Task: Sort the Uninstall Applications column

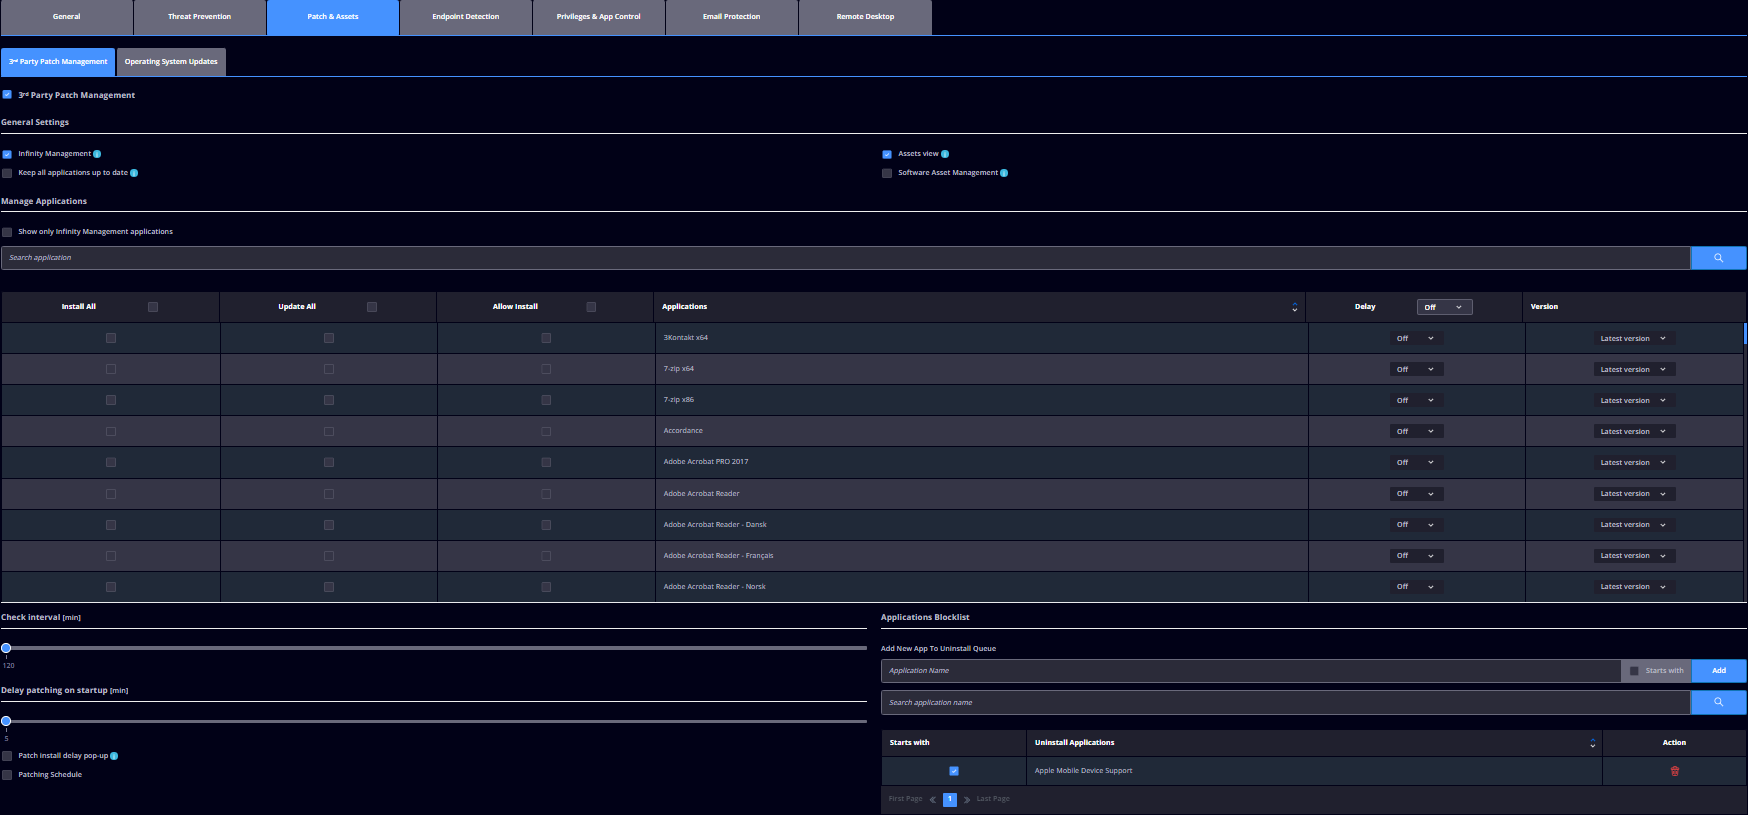Action: pyautogui.click(x=1592, y=743)
